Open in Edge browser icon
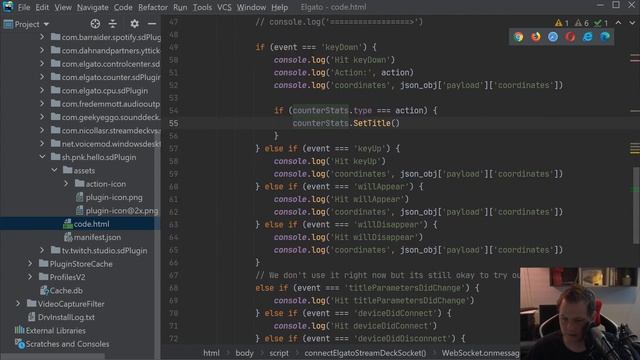 pyautogui.click(x=604, y=37)
